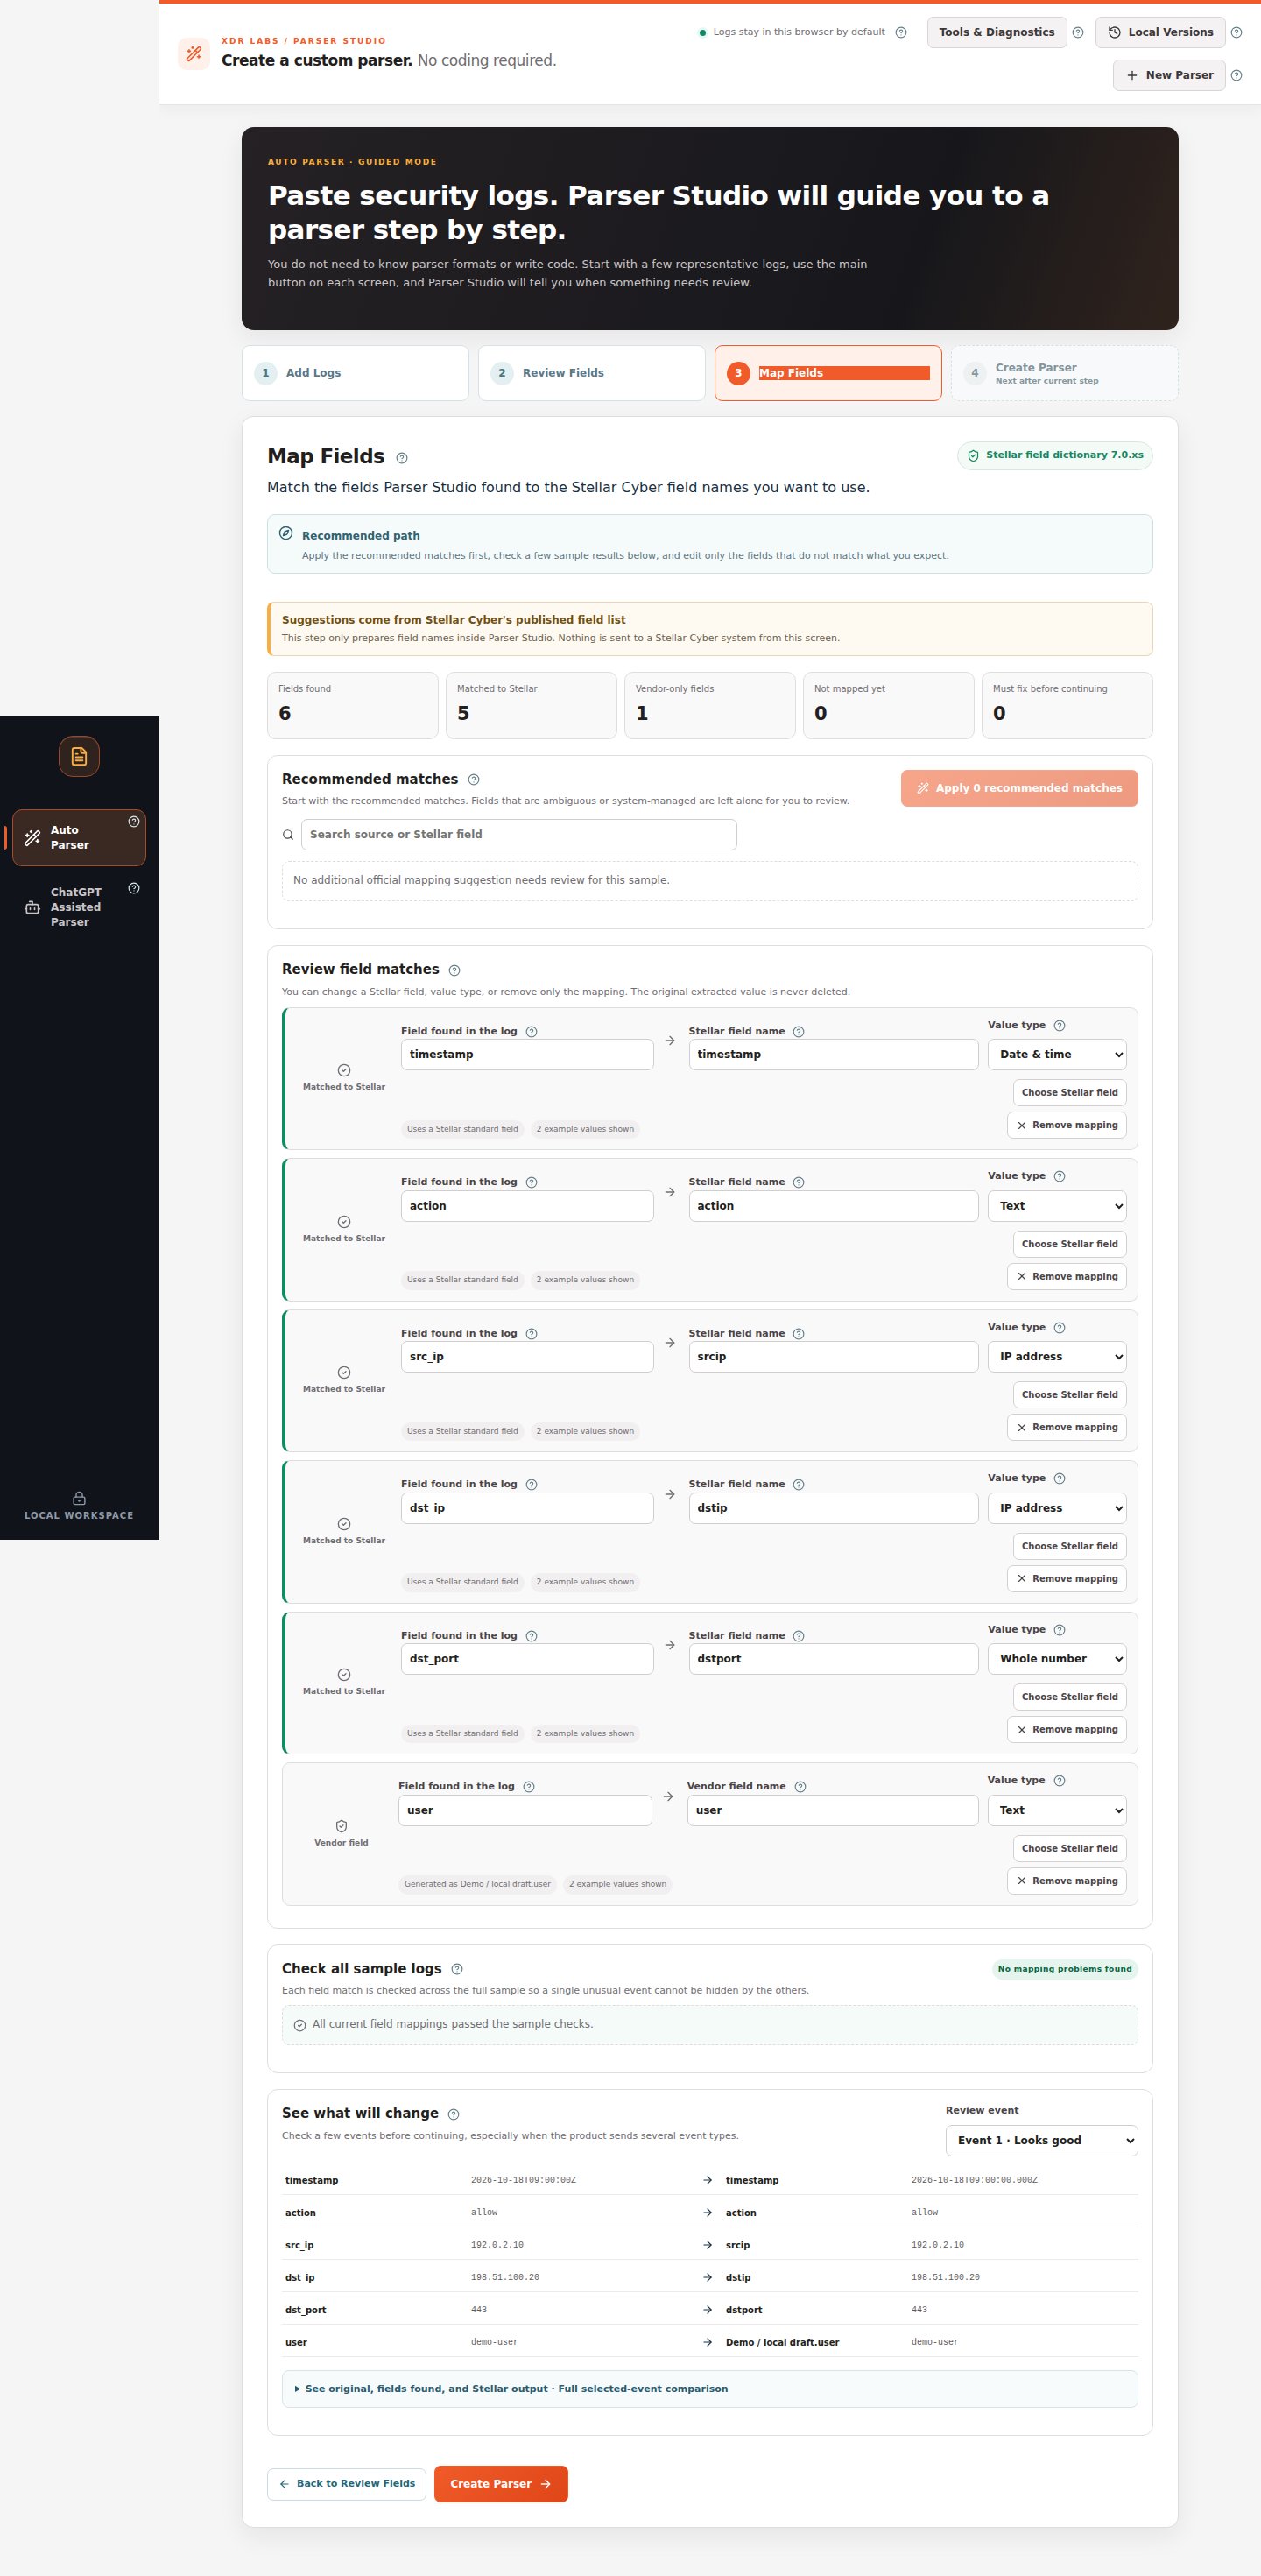This screenshot has height=2576, width=1261.
Task: Click help icon beside See what will change
Action: (x=454, y=2114)
